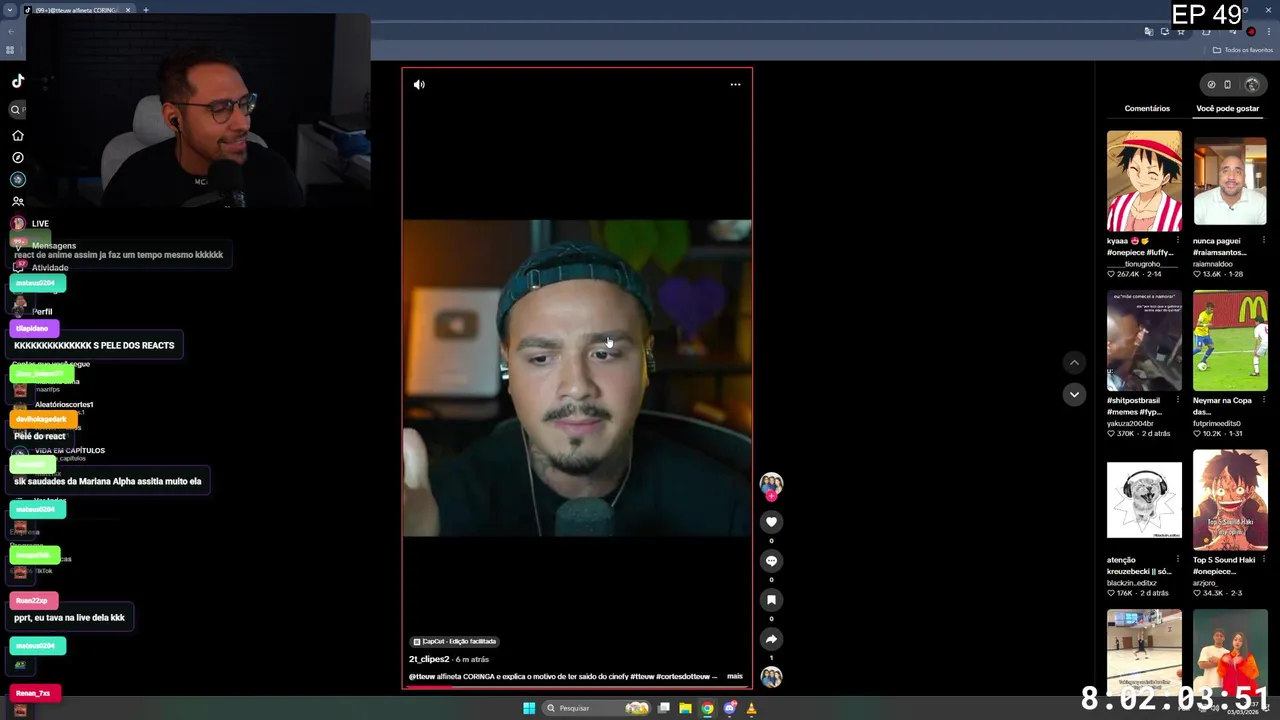
Task: Open options dots beside nunca paguei video
Action: pyautogui.click(x=1264, y=241)
